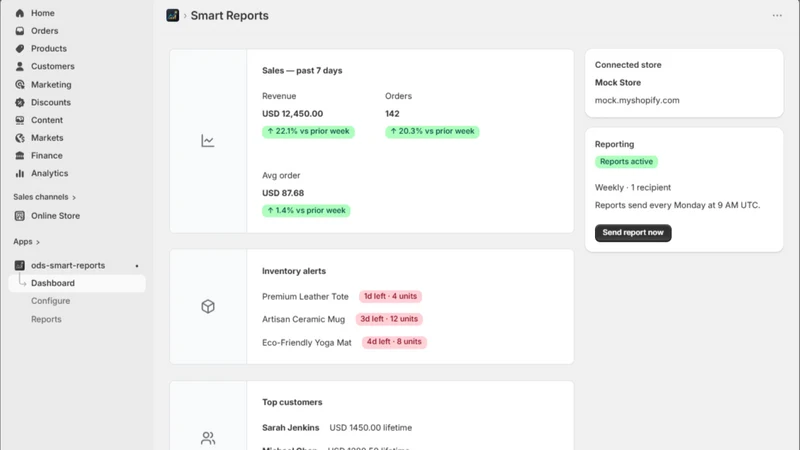Click the 142 orders value
Screen dimensions: 800x450
pos(392,114)
